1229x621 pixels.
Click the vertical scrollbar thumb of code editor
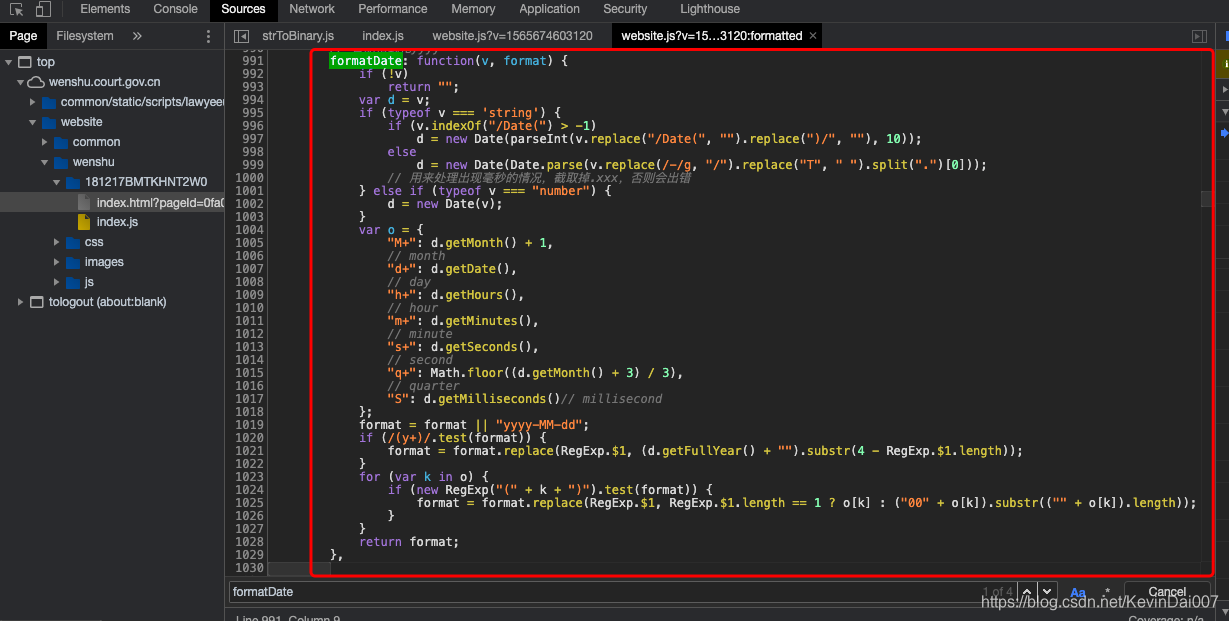click(1206, 199)
